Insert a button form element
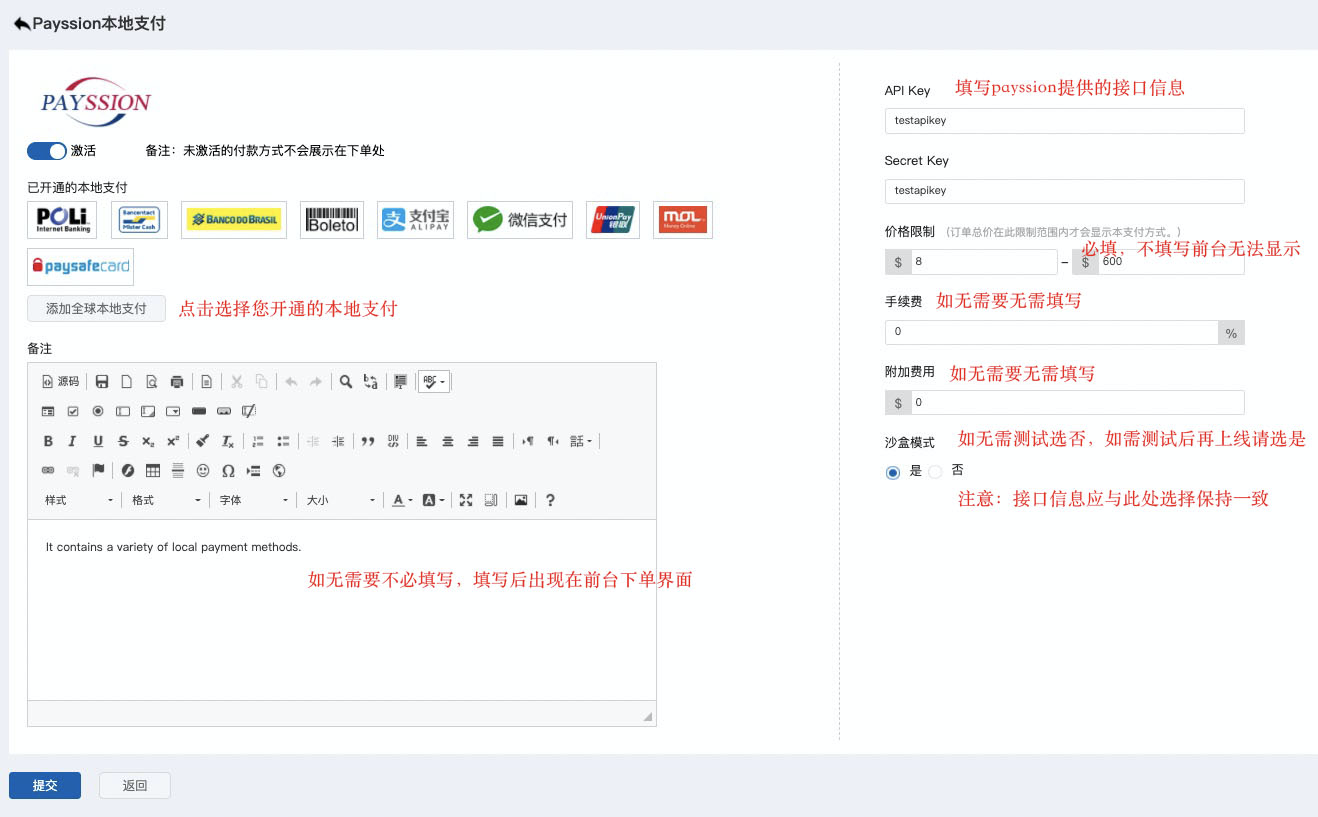1318x817 pixels. tap(198, 411)
